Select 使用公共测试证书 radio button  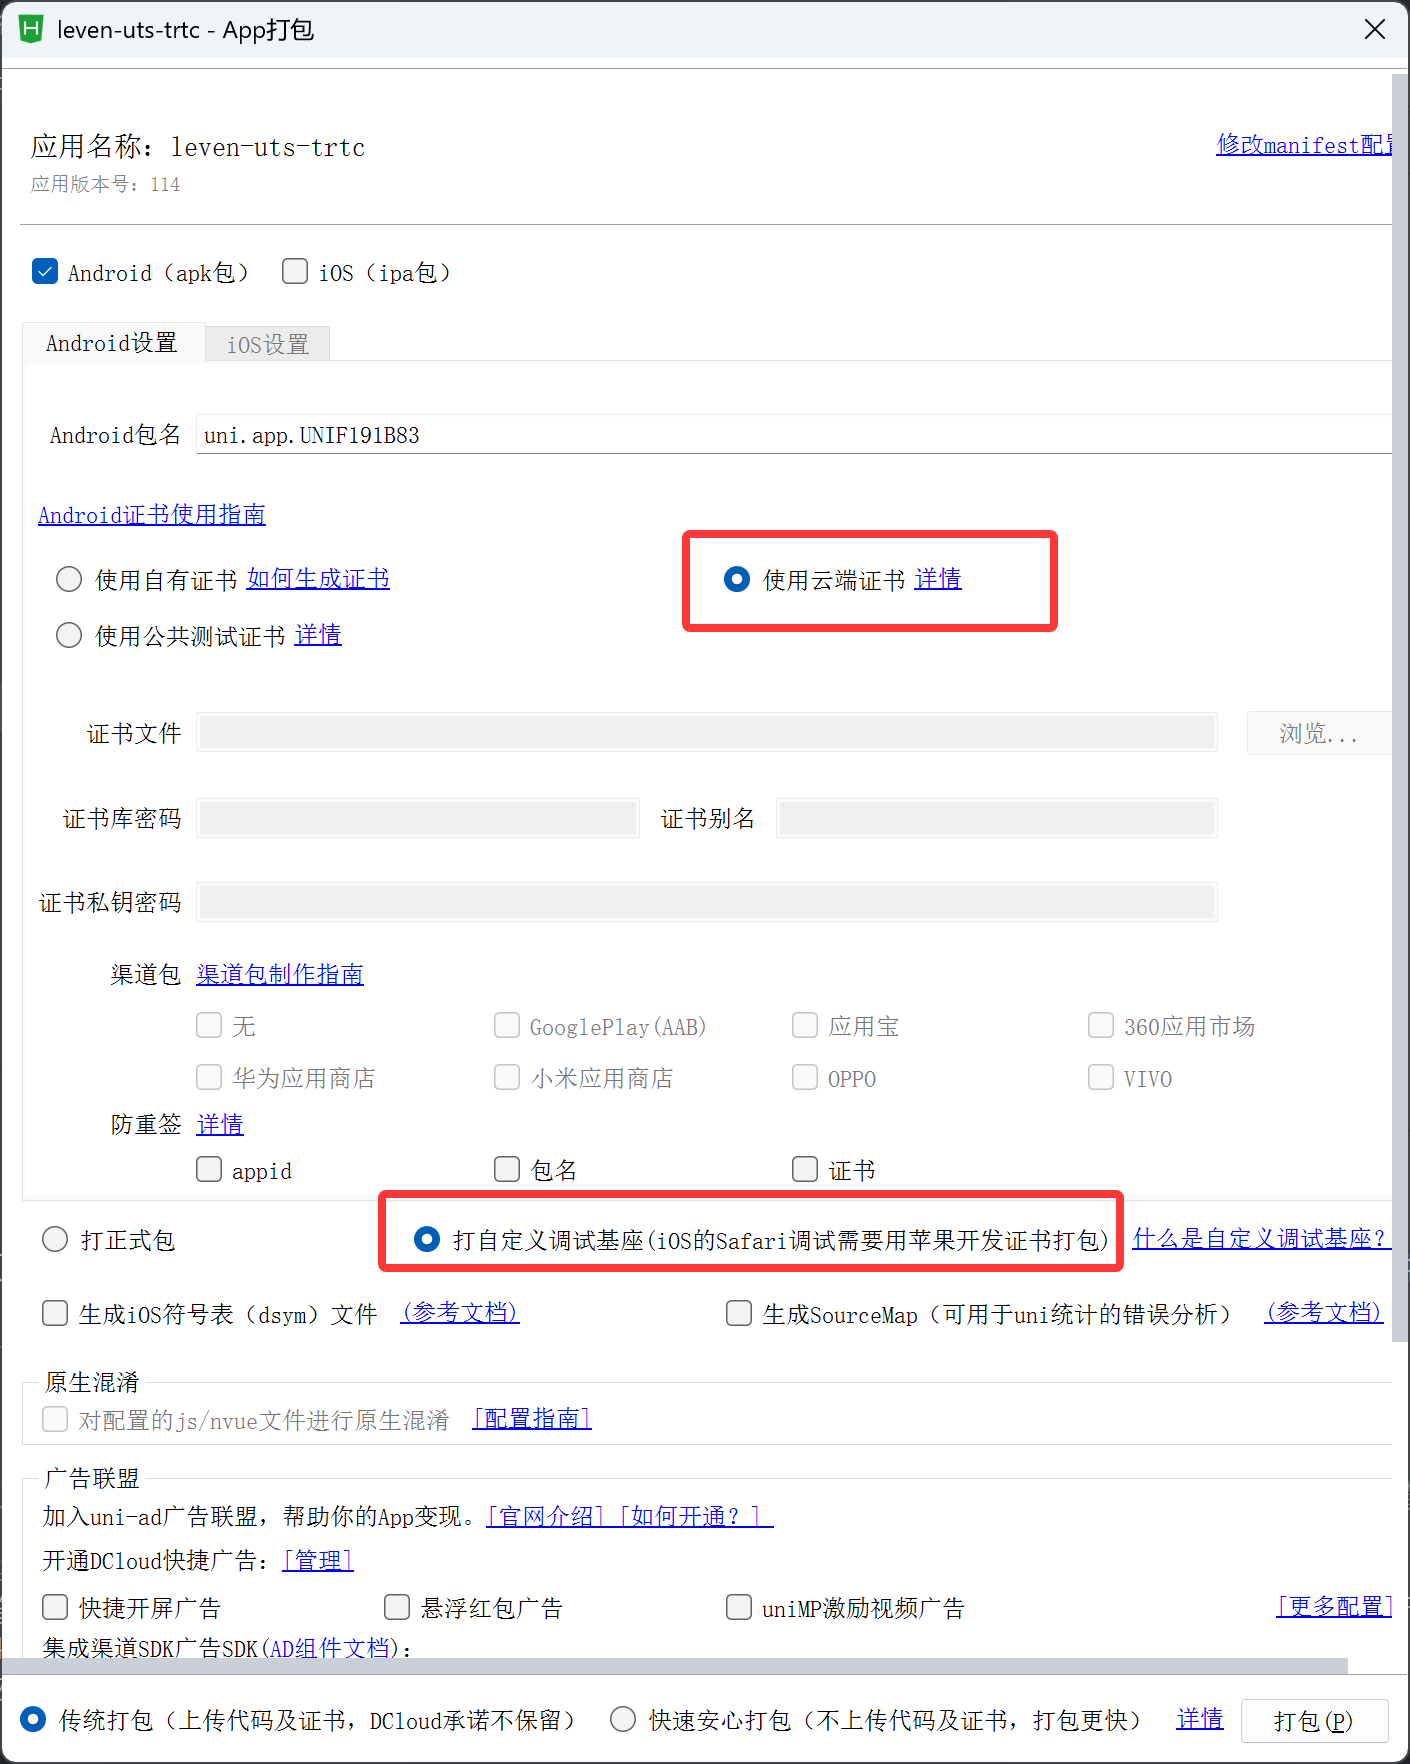[69, 635]
